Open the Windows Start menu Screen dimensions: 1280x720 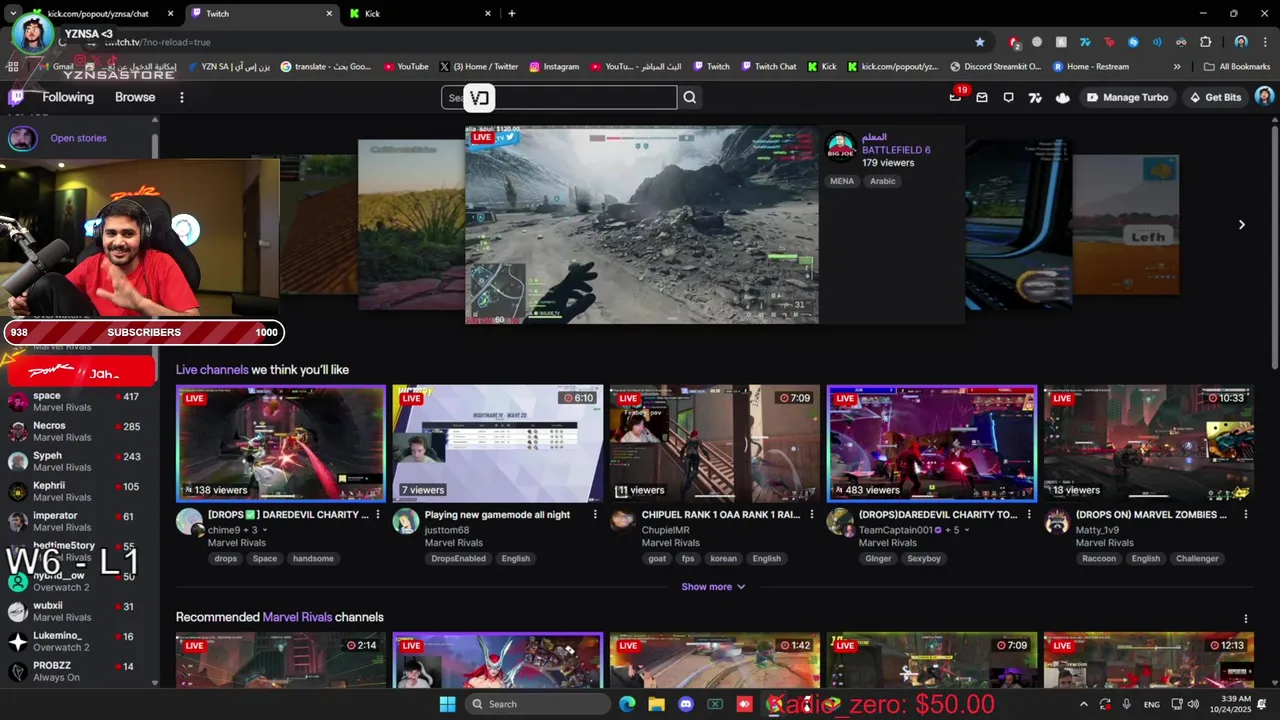[447, 704]
